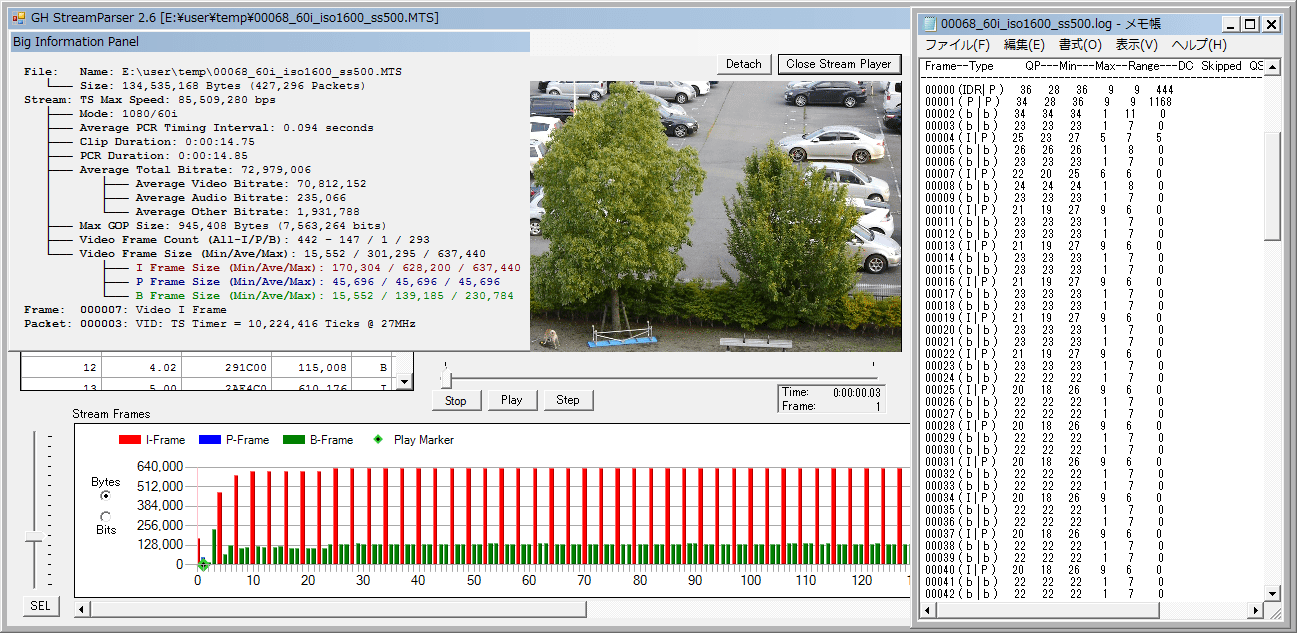Open the 編集(E) menu in Notepad
1297x633 pixels.
pyautogui.click(x=1024, y=45)
